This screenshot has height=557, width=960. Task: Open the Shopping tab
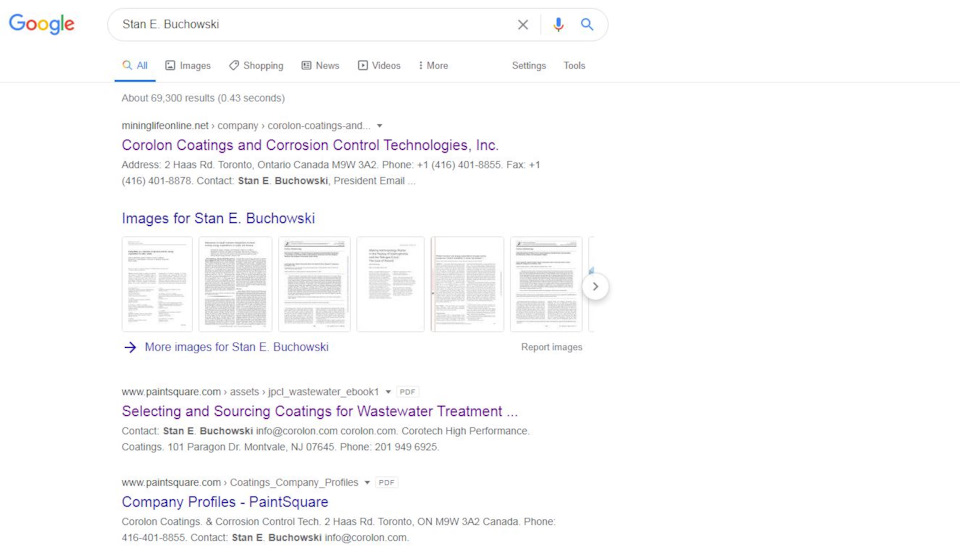point(256,65)
